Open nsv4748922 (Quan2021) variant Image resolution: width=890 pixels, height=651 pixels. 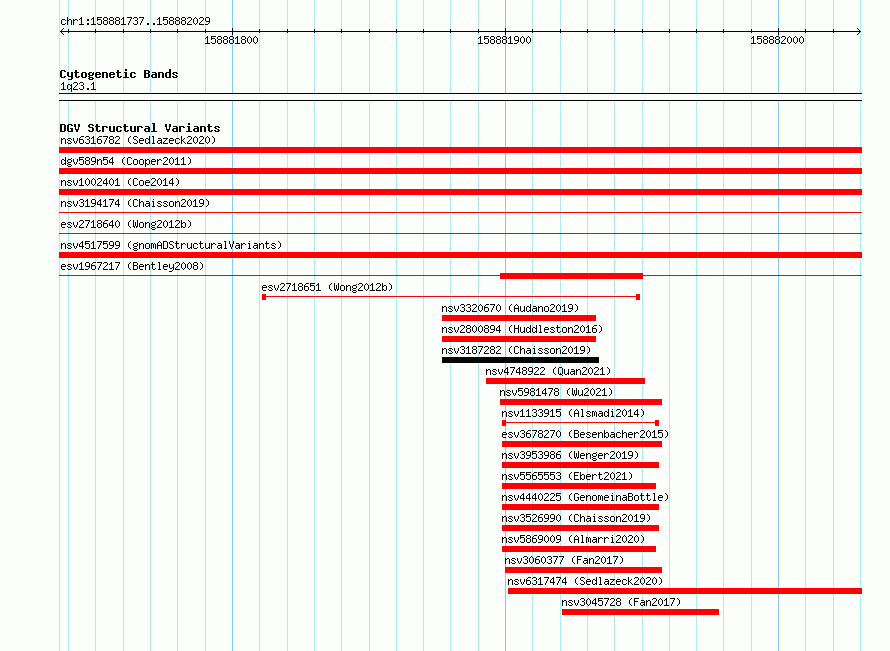(548, 371)
